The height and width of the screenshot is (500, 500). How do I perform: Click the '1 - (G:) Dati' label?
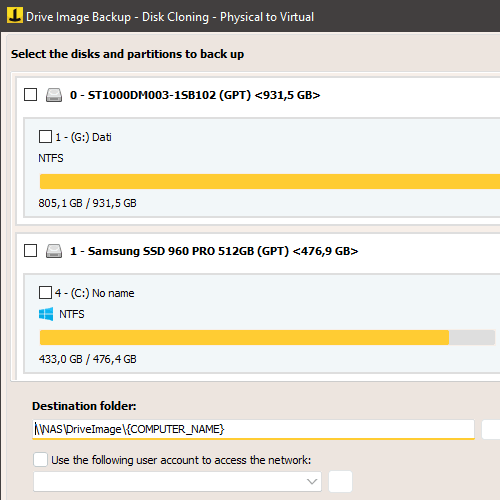click(x=83, y=137)
